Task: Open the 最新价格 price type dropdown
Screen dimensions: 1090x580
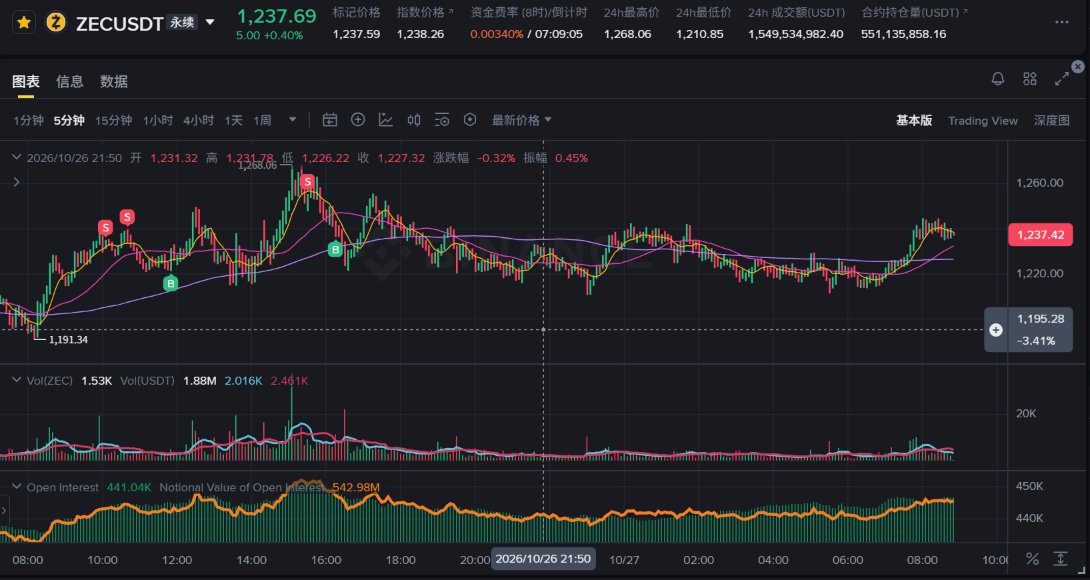Action: [521, 120]
